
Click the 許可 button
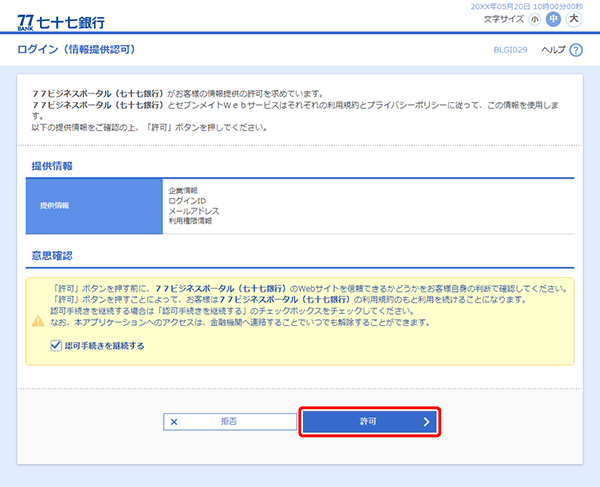point(369,422)
